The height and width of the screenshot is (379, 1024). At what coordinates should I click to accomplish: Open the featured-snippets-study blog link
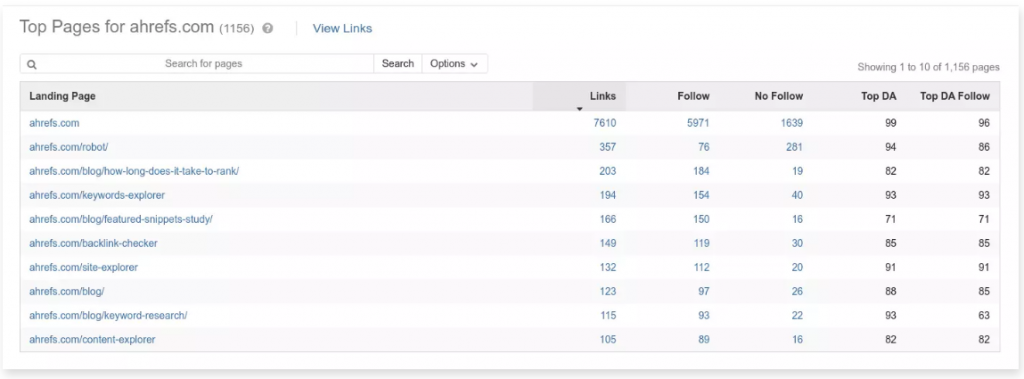point(121,219)
